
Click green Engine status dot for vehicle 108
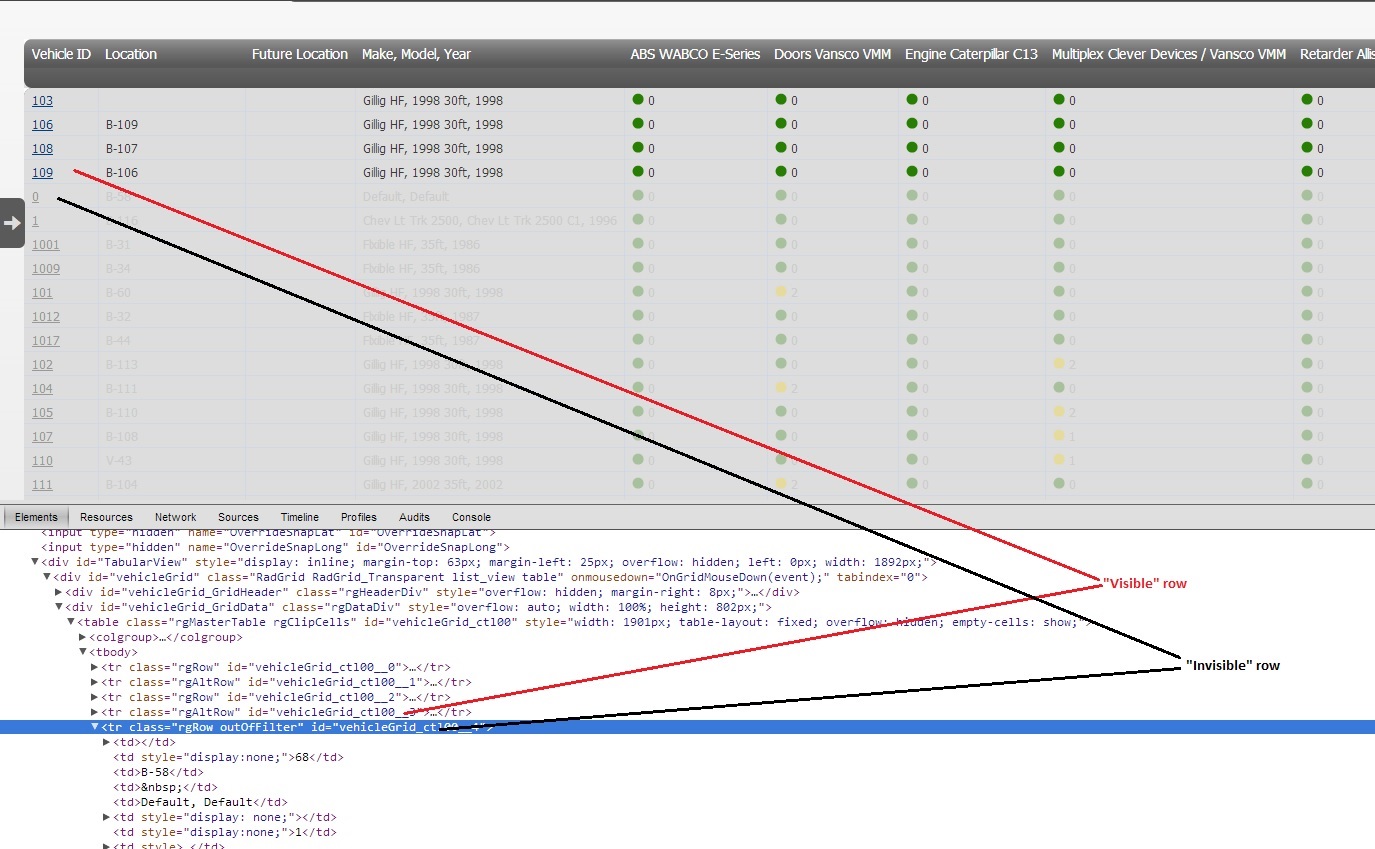(911, 147)
